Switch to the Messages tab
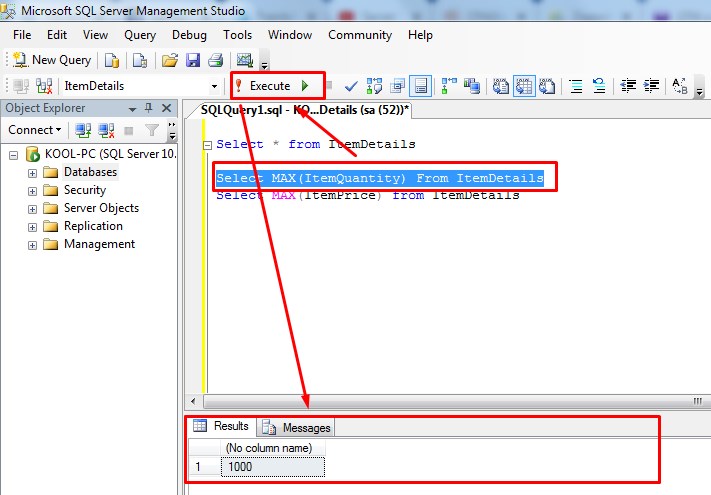 pos(296,427)
